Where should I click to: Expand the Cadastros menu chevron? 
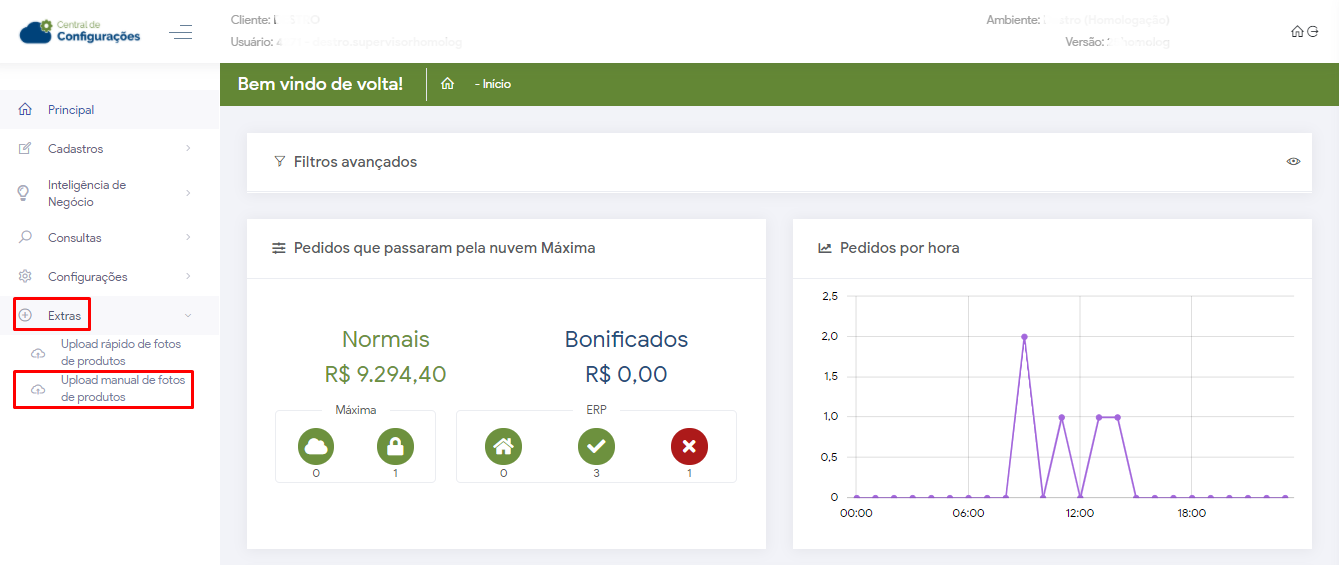tap(188, 149)
